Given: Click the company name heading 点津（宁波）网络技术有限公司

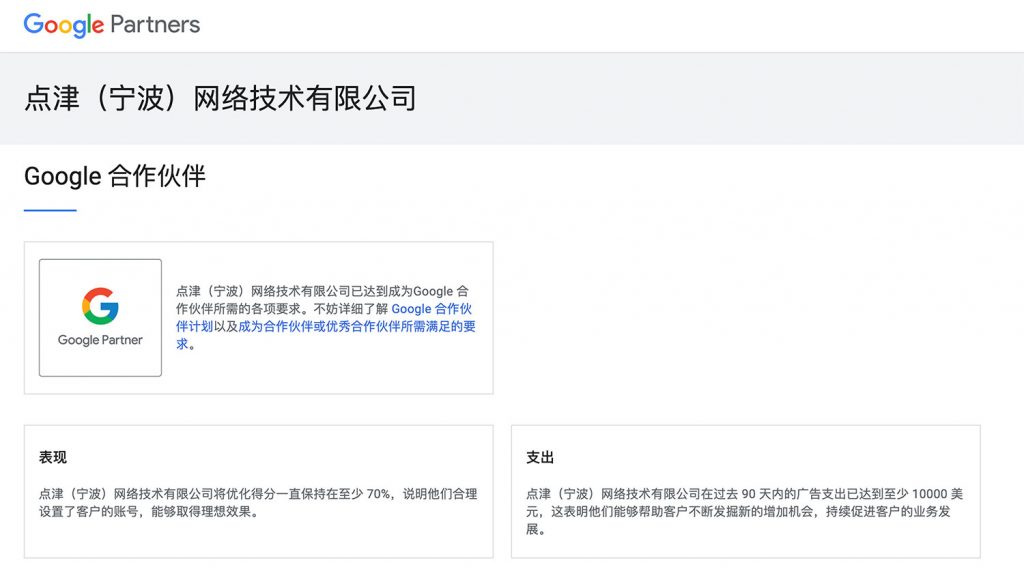Looking at the screenshot, I should (x=220, y=98).
